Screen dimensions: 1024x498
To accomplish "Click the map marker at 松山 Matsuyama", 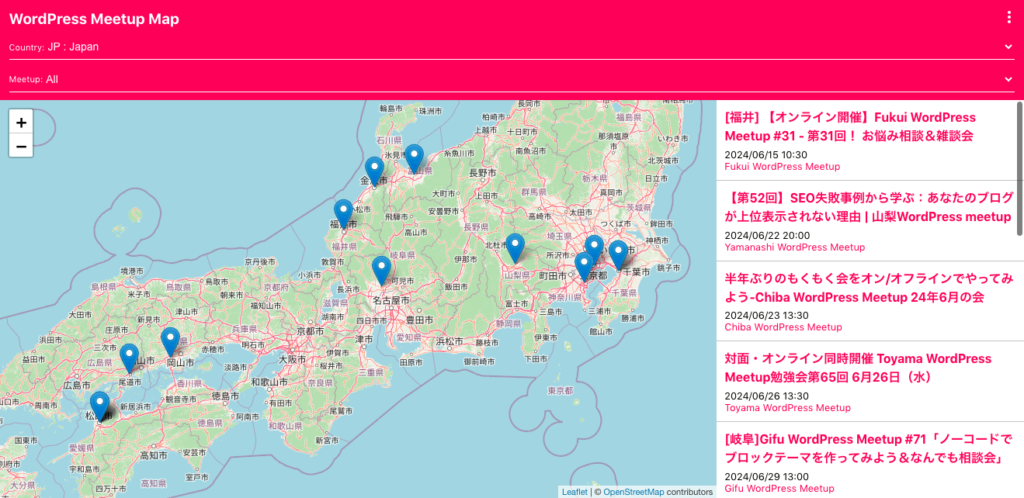I will click(x=99, y=405).
